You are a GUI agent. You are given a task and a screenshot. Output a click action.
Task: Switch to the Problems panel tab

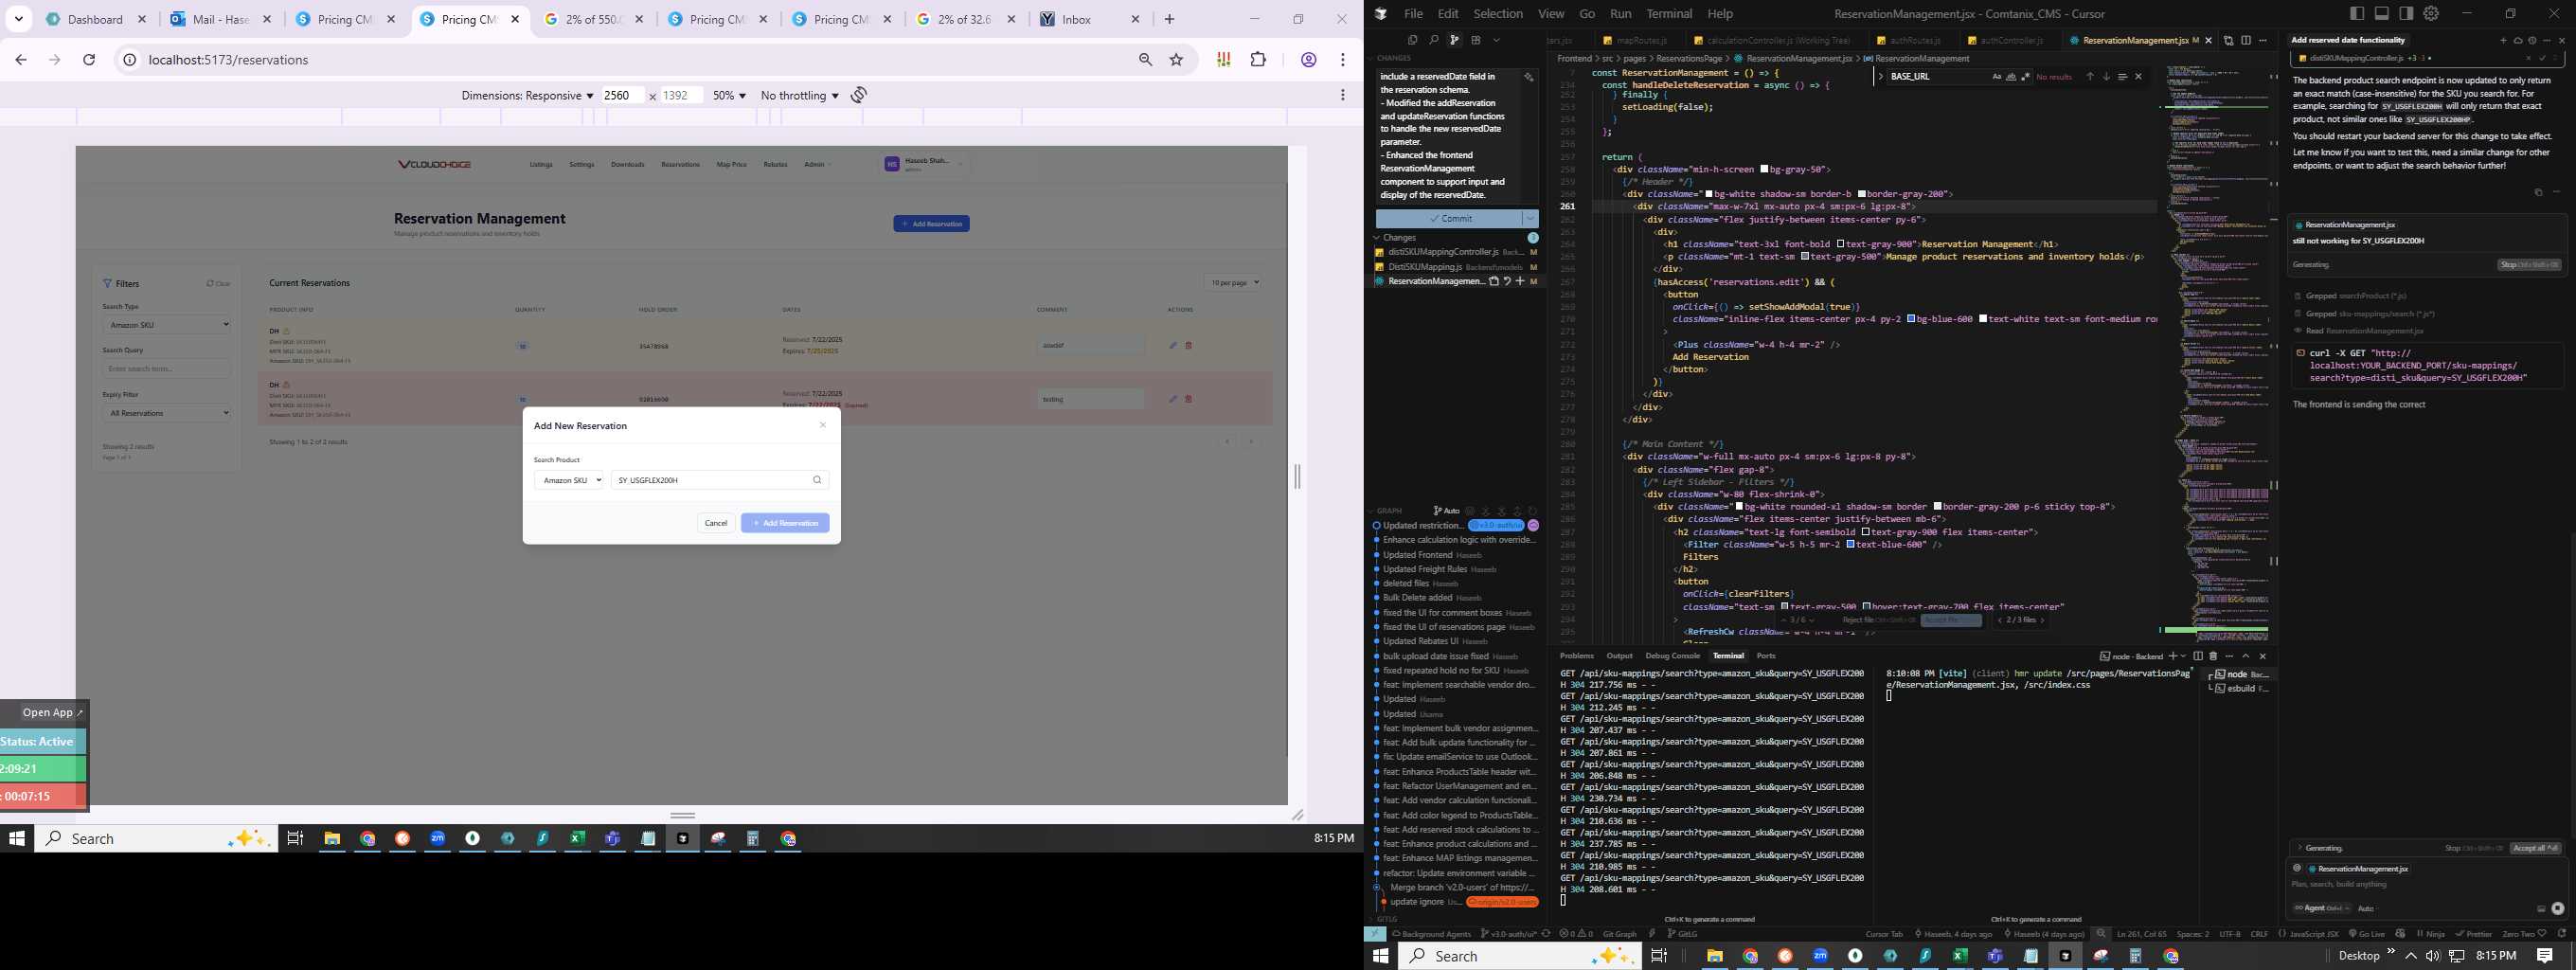pyautogui.click(x=1577, y=656)
